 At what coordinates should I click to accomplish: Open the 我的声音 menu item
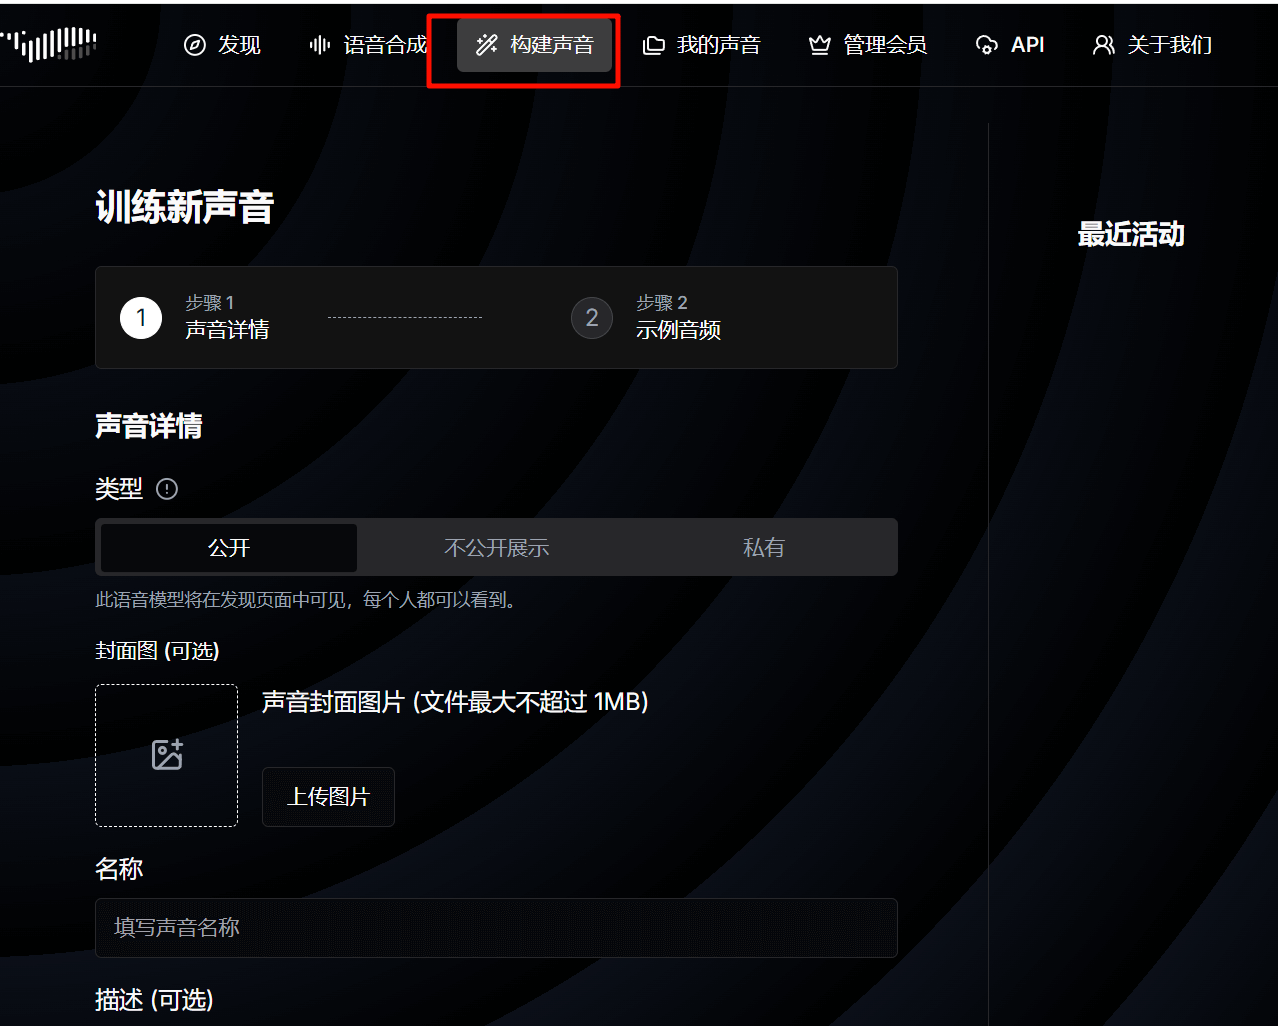702,45
